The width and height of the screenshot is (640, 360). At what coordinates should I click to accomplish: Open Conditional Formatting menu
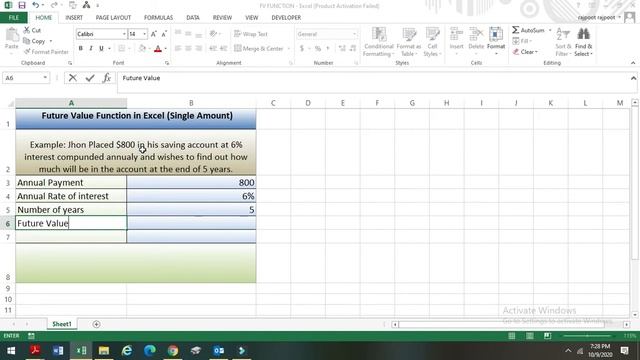click(378, 42)
